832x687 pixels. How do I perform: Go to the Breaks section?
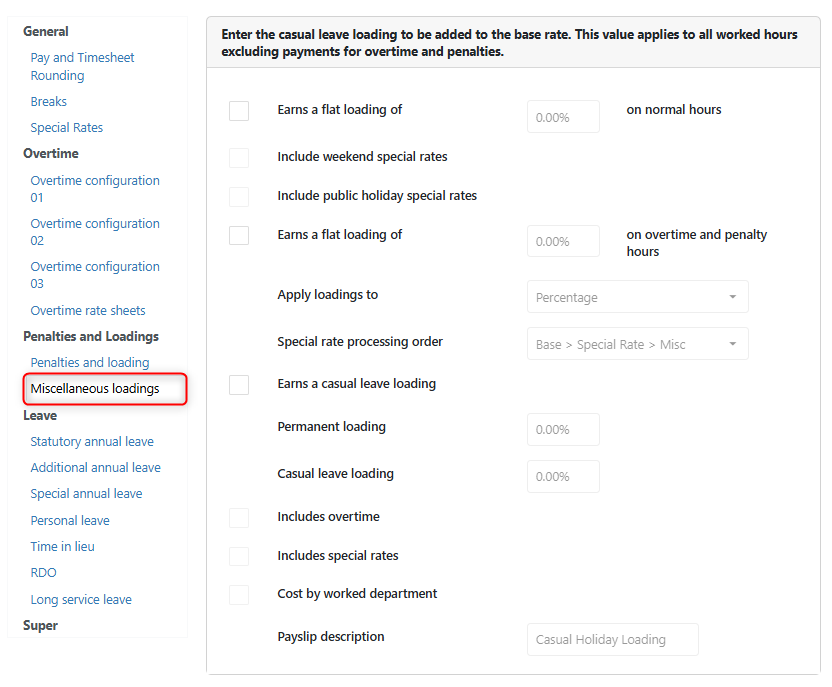(49, 101)
